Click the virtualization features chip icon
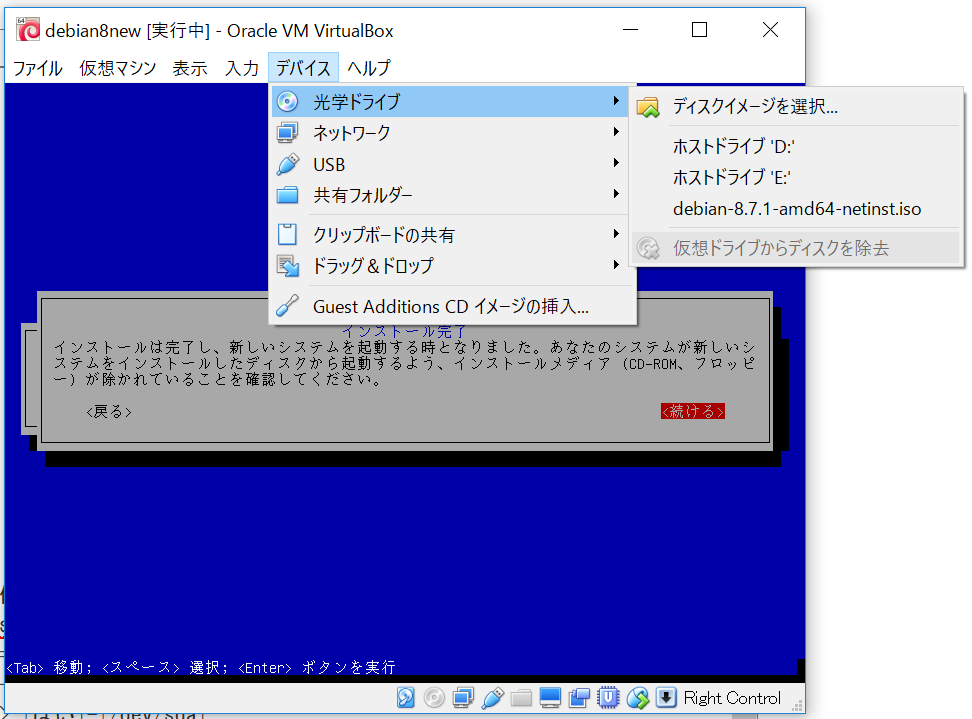The width and height of the screenshot is (972, 719). click(x=607, y=697)
